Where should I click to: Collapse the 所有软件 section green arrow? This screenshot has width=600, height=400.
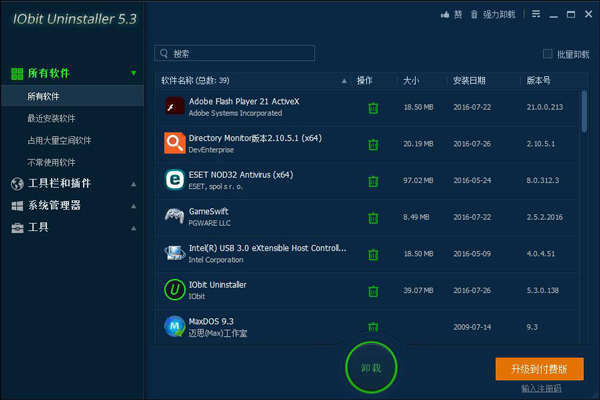tap(134, 73)
